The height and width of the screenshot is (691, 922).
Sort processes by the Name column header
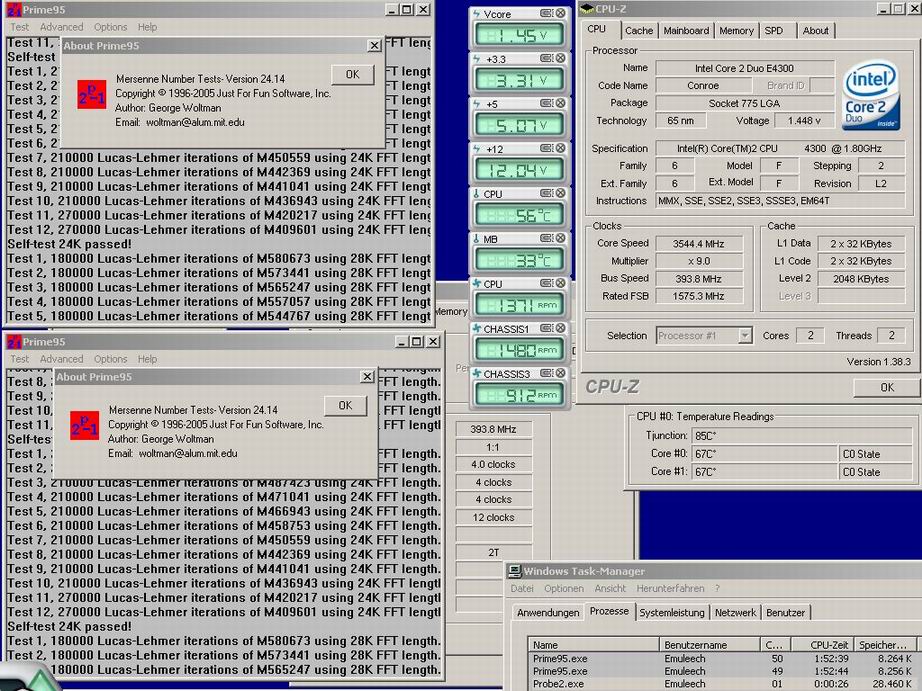pos(593,645)
